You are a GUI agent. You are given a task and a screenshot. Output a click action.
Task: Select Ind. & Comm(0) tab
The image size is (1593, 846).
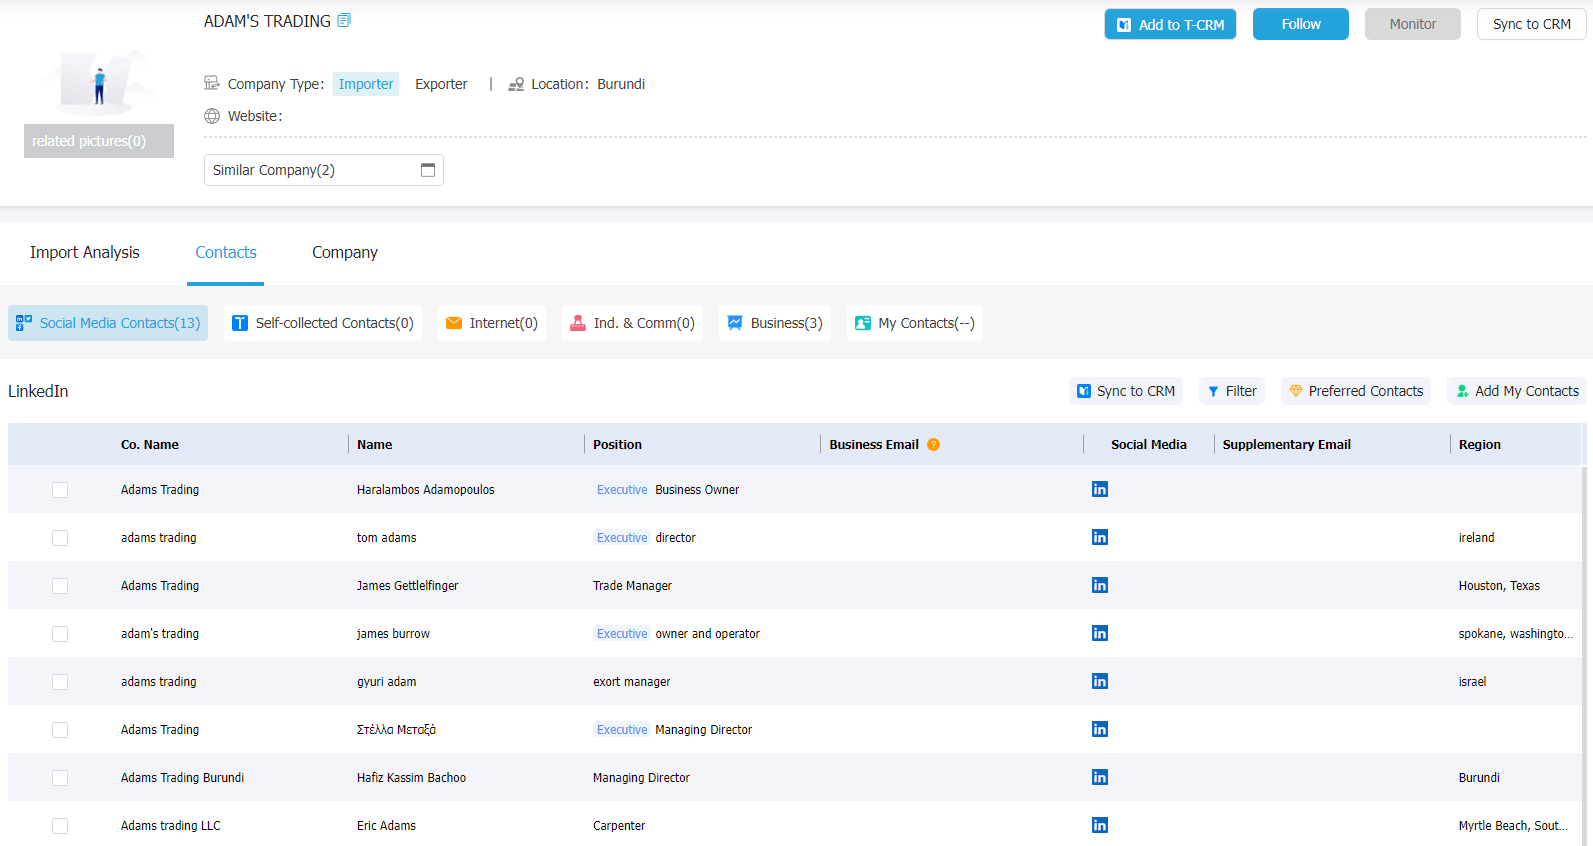[632, 323]
